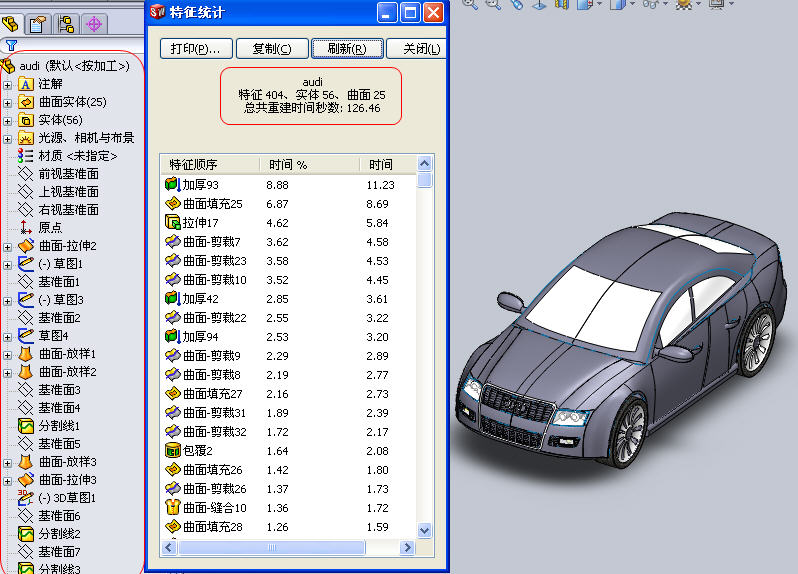
Task: Click the 打印(P)... button
Action: click(x=196, y=49)
